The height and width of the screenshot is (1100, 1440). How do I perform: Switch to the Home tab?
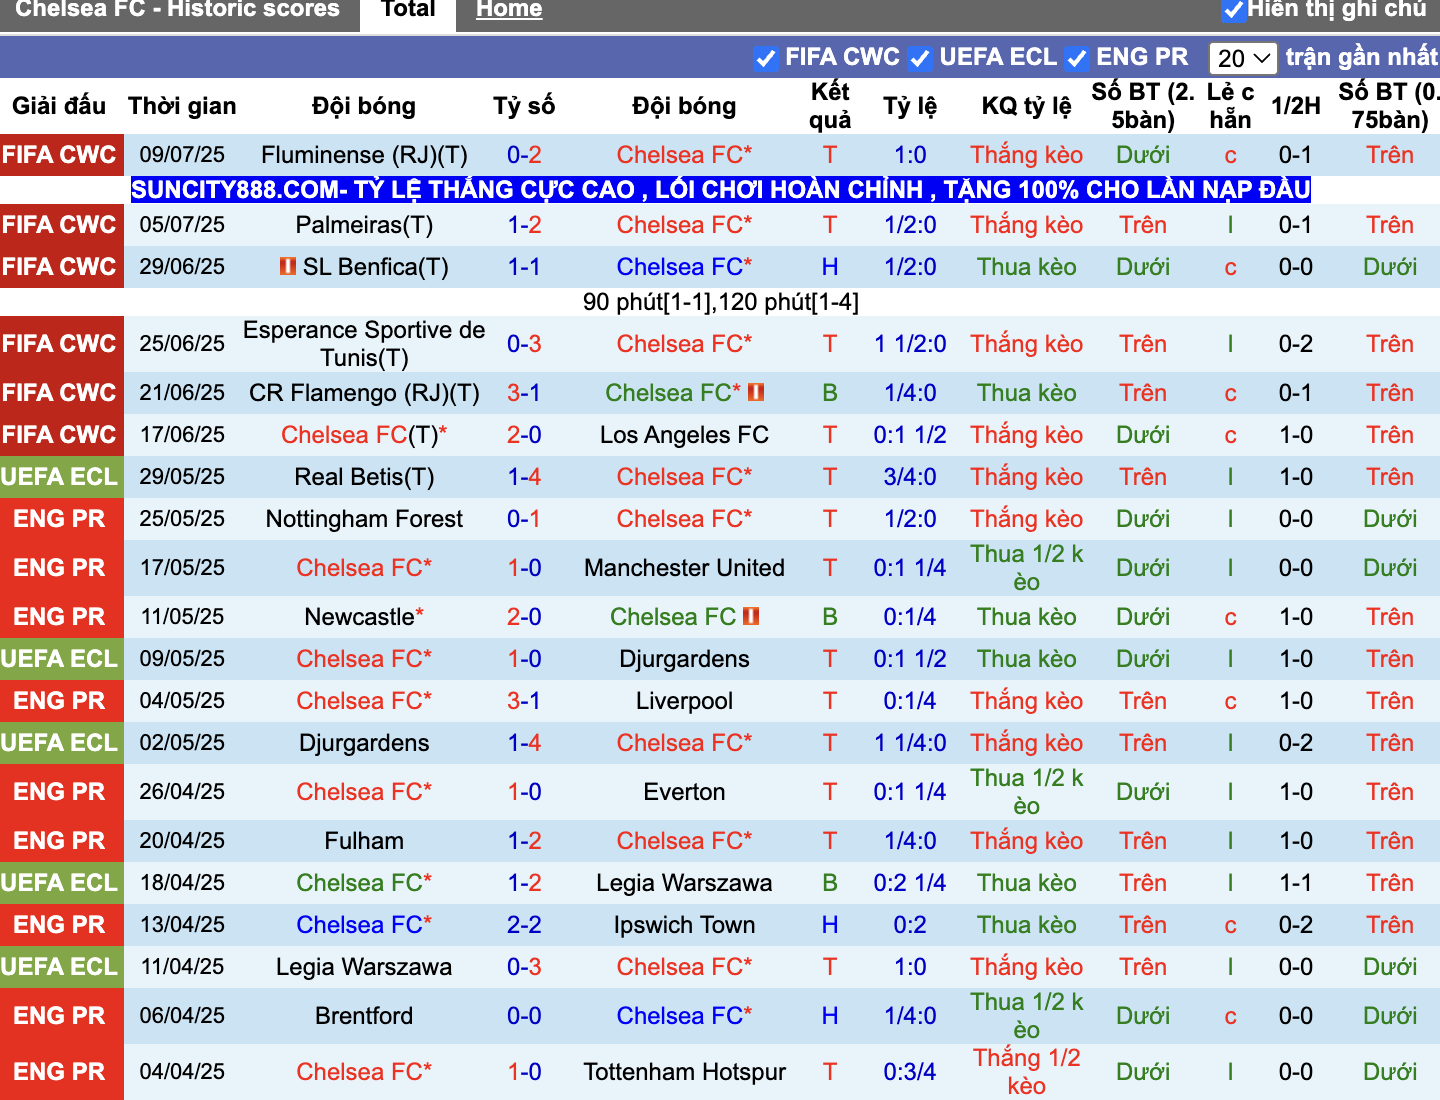click(x=509, y=10)
